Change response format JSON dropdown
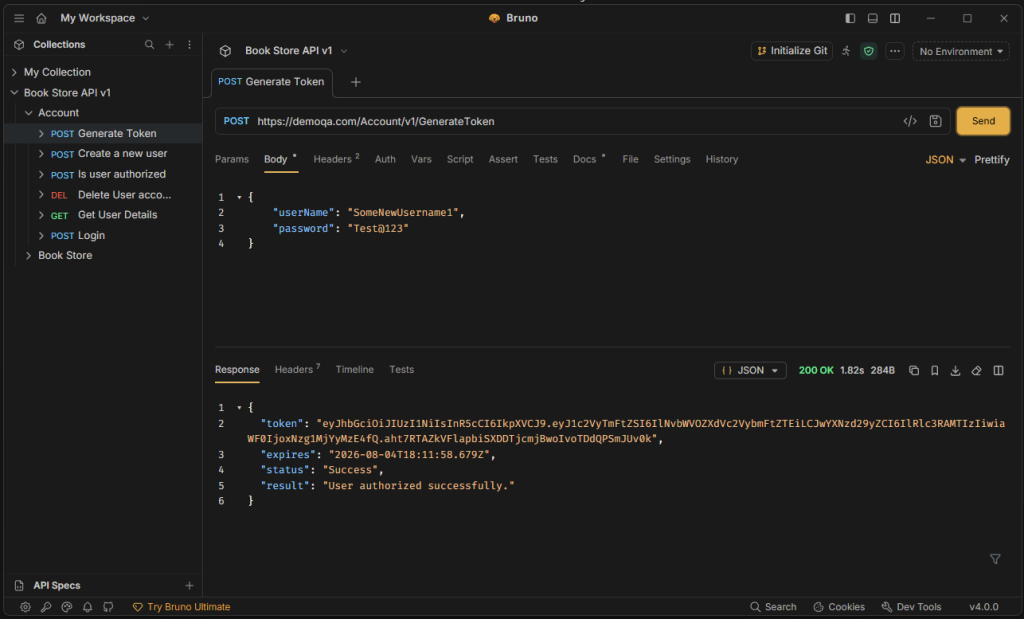Viewport: 1024px width, 619px height. click(x=750, y=370)
